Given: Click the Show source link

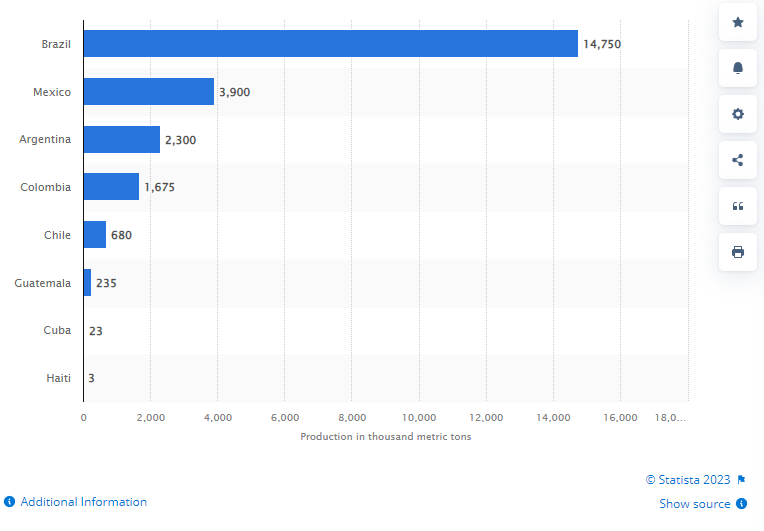Looking at the screenshot, I should [x=695, y=504].
